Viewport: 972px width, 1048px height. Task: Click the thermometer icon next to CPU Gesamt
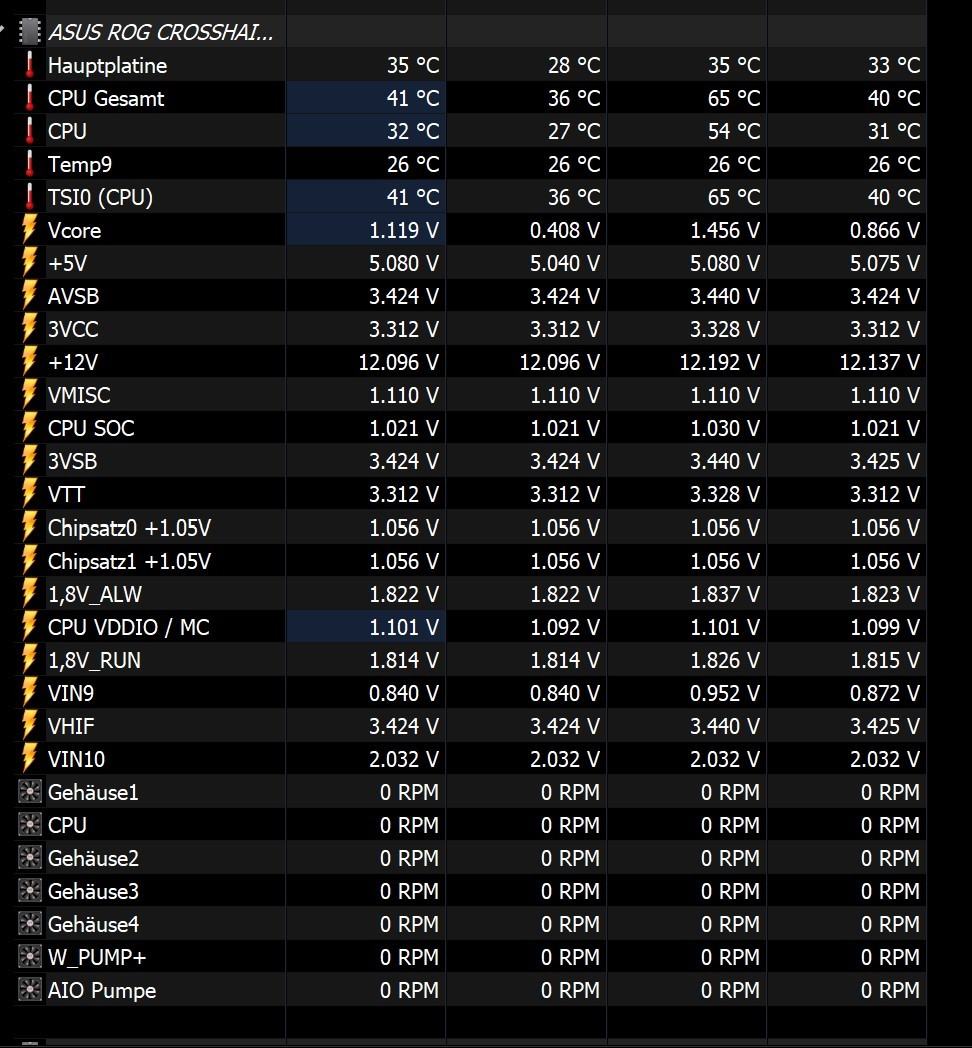29,98
